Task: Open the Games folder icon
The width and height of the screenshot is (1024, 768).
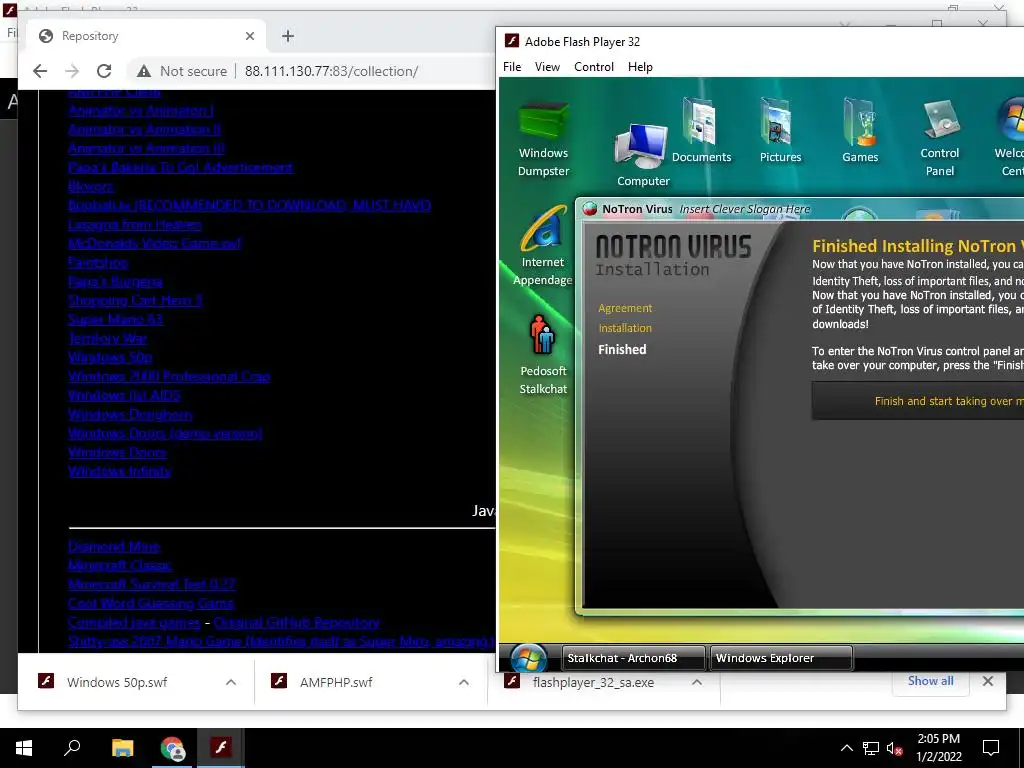Action: [859, 130]
